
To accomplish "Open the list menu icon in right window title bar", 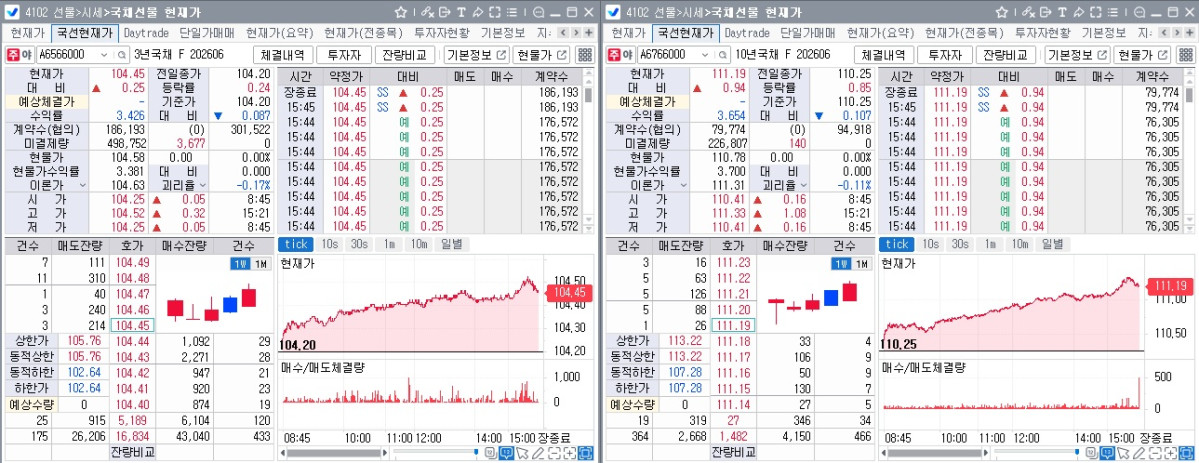I will pyautogui.click(x=1113, y=12).
